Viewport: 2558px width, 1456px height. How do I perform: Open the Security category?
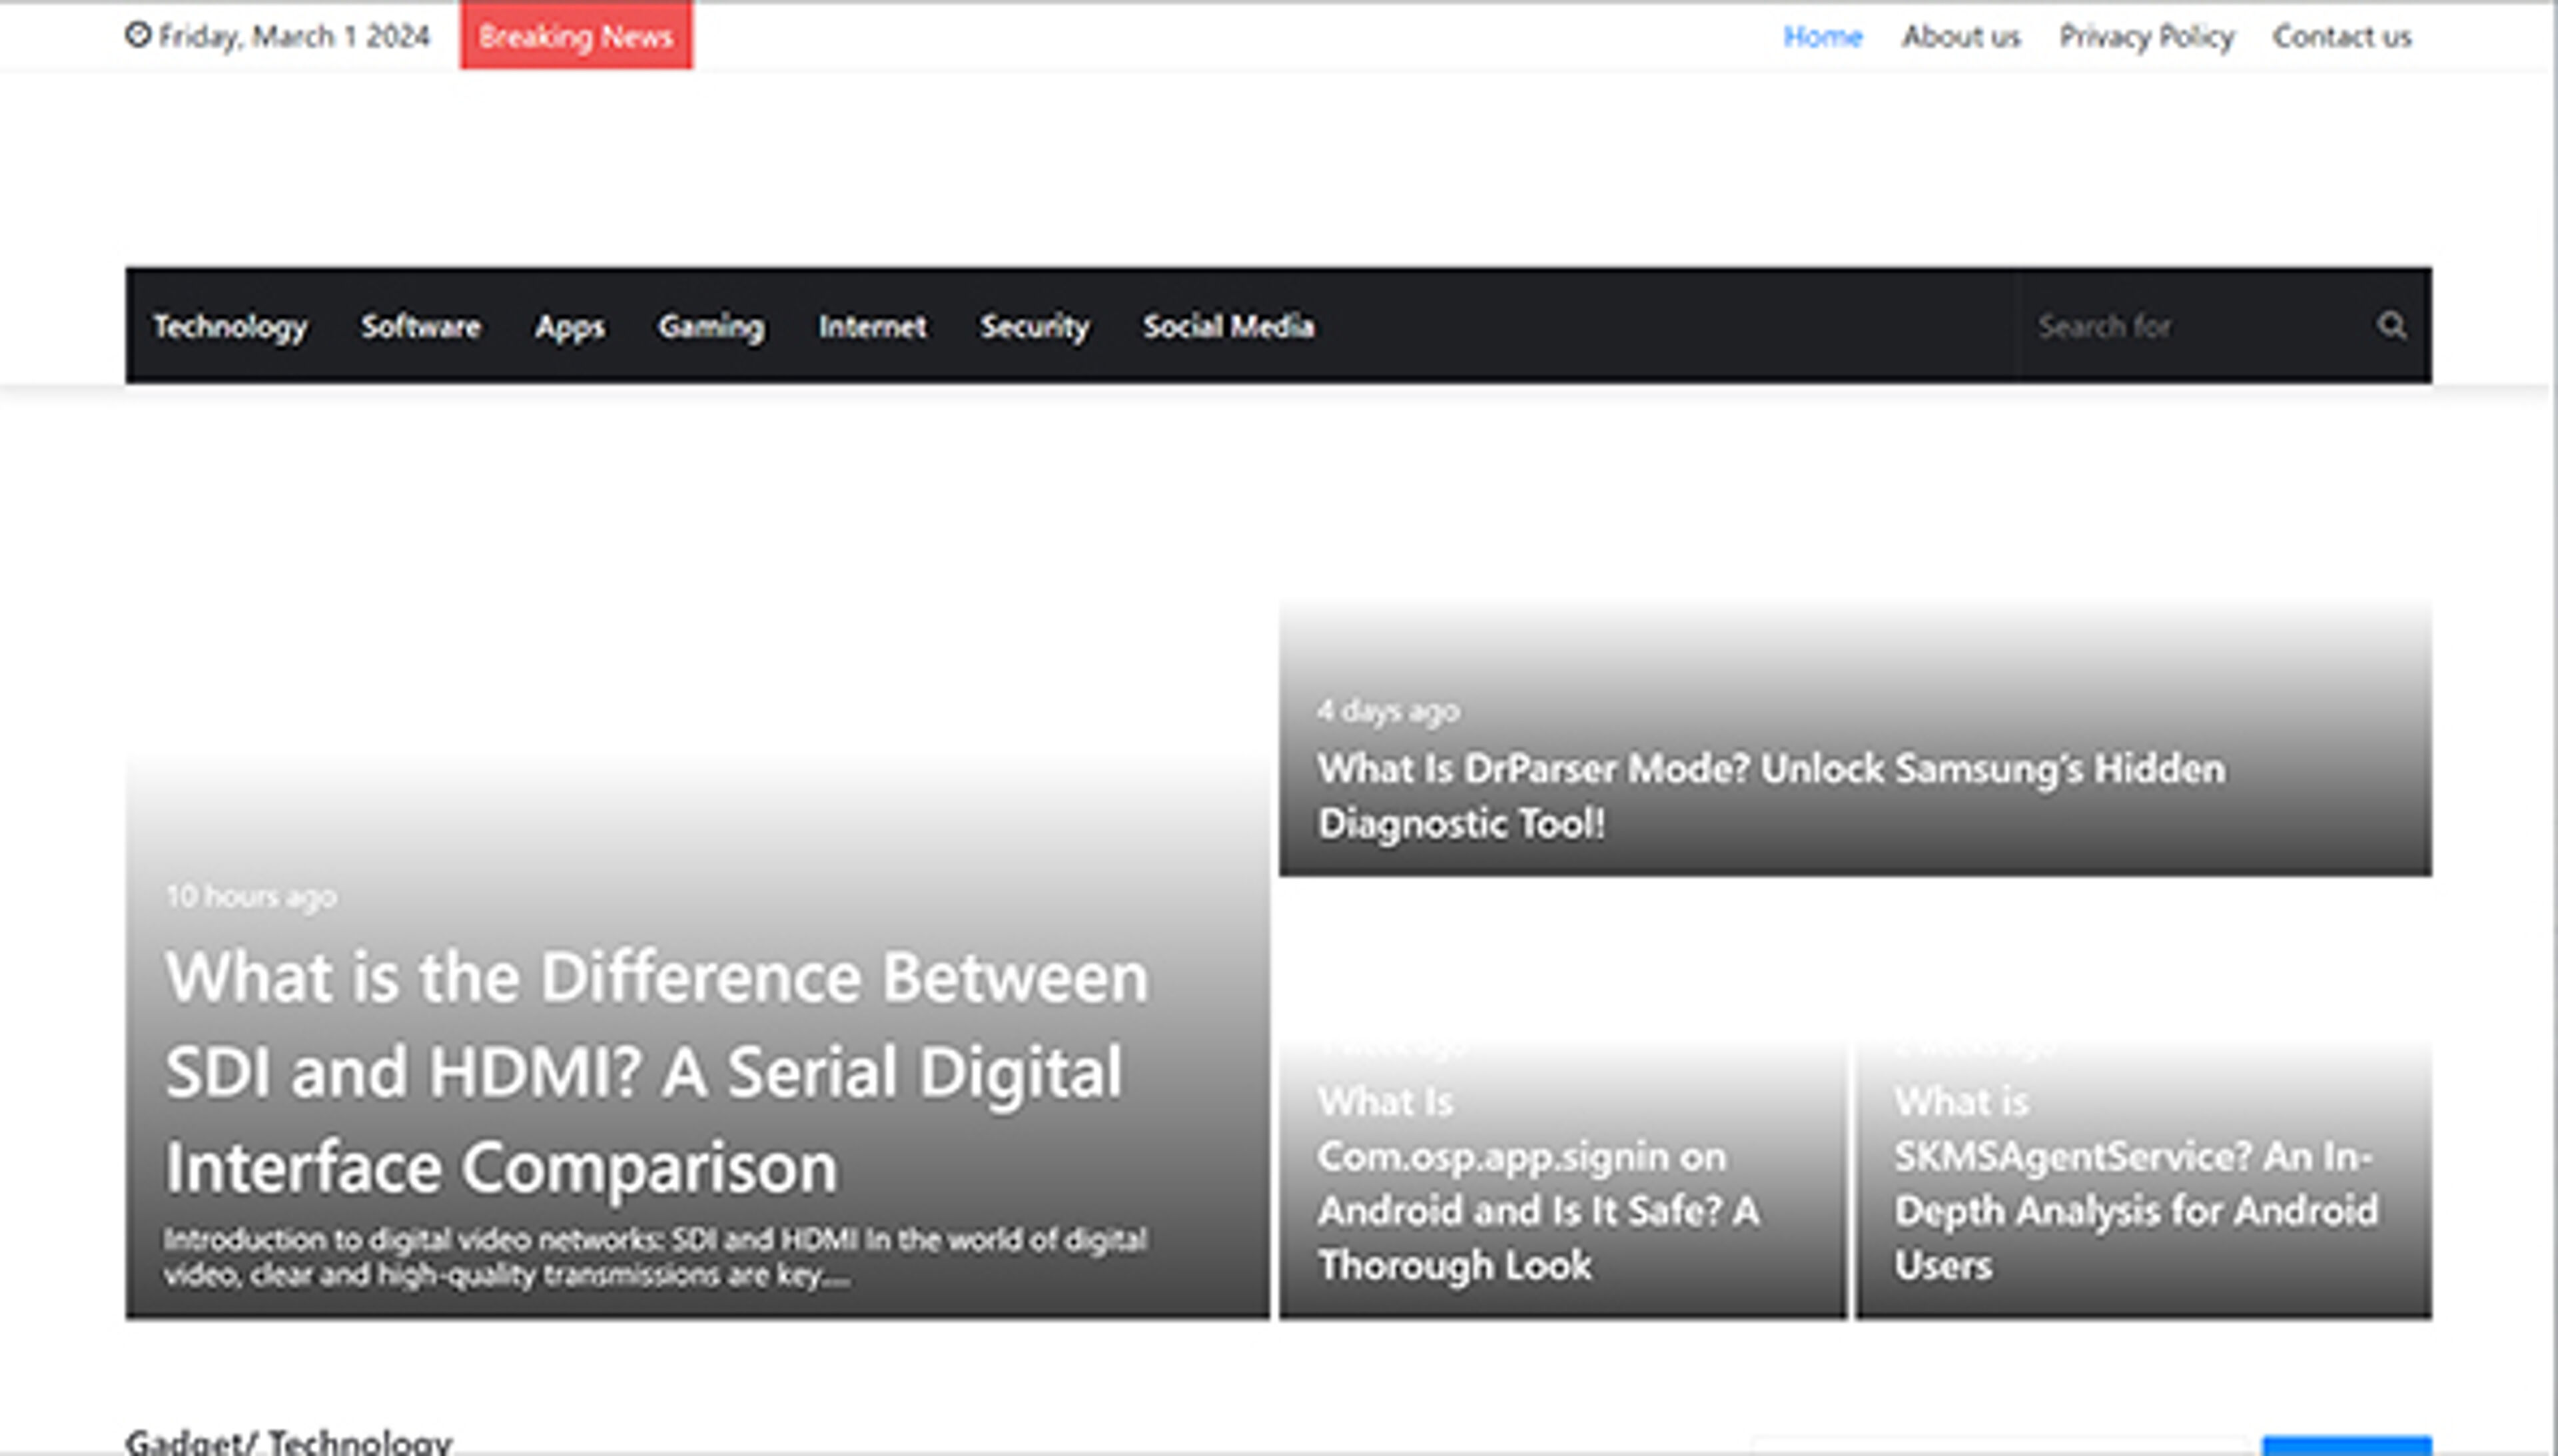click(1034, 326)
